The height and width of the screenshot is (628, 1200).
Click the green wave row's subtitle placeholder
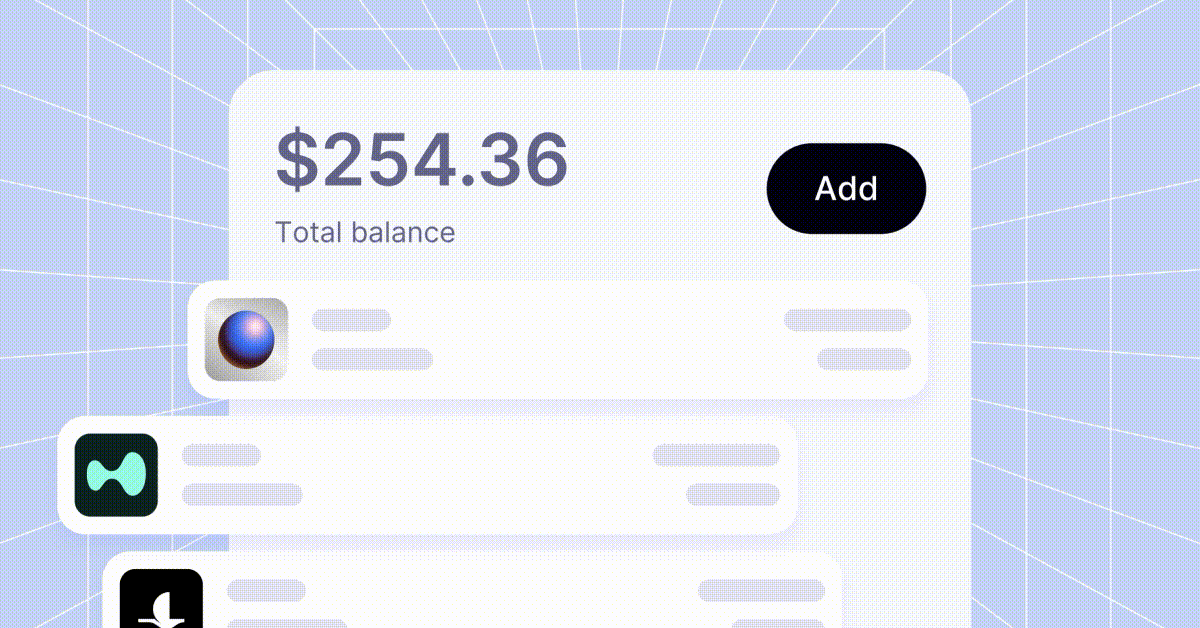[x=242, y=494]
